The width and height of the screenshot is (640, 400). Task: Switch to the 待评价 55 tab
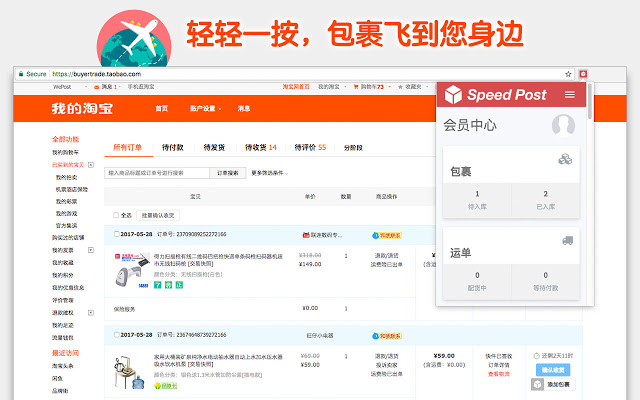[x=310, y=147]
